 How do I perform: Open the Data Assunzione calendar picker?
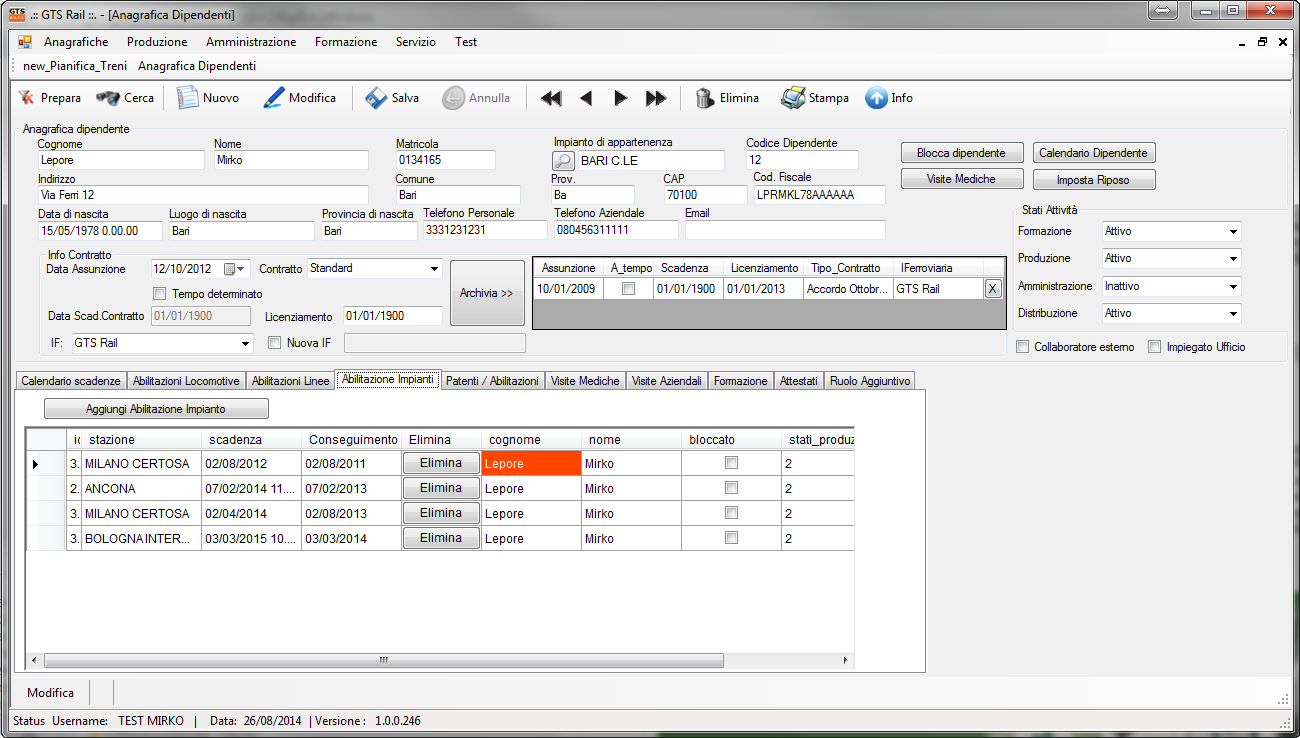tap(235, 269)
